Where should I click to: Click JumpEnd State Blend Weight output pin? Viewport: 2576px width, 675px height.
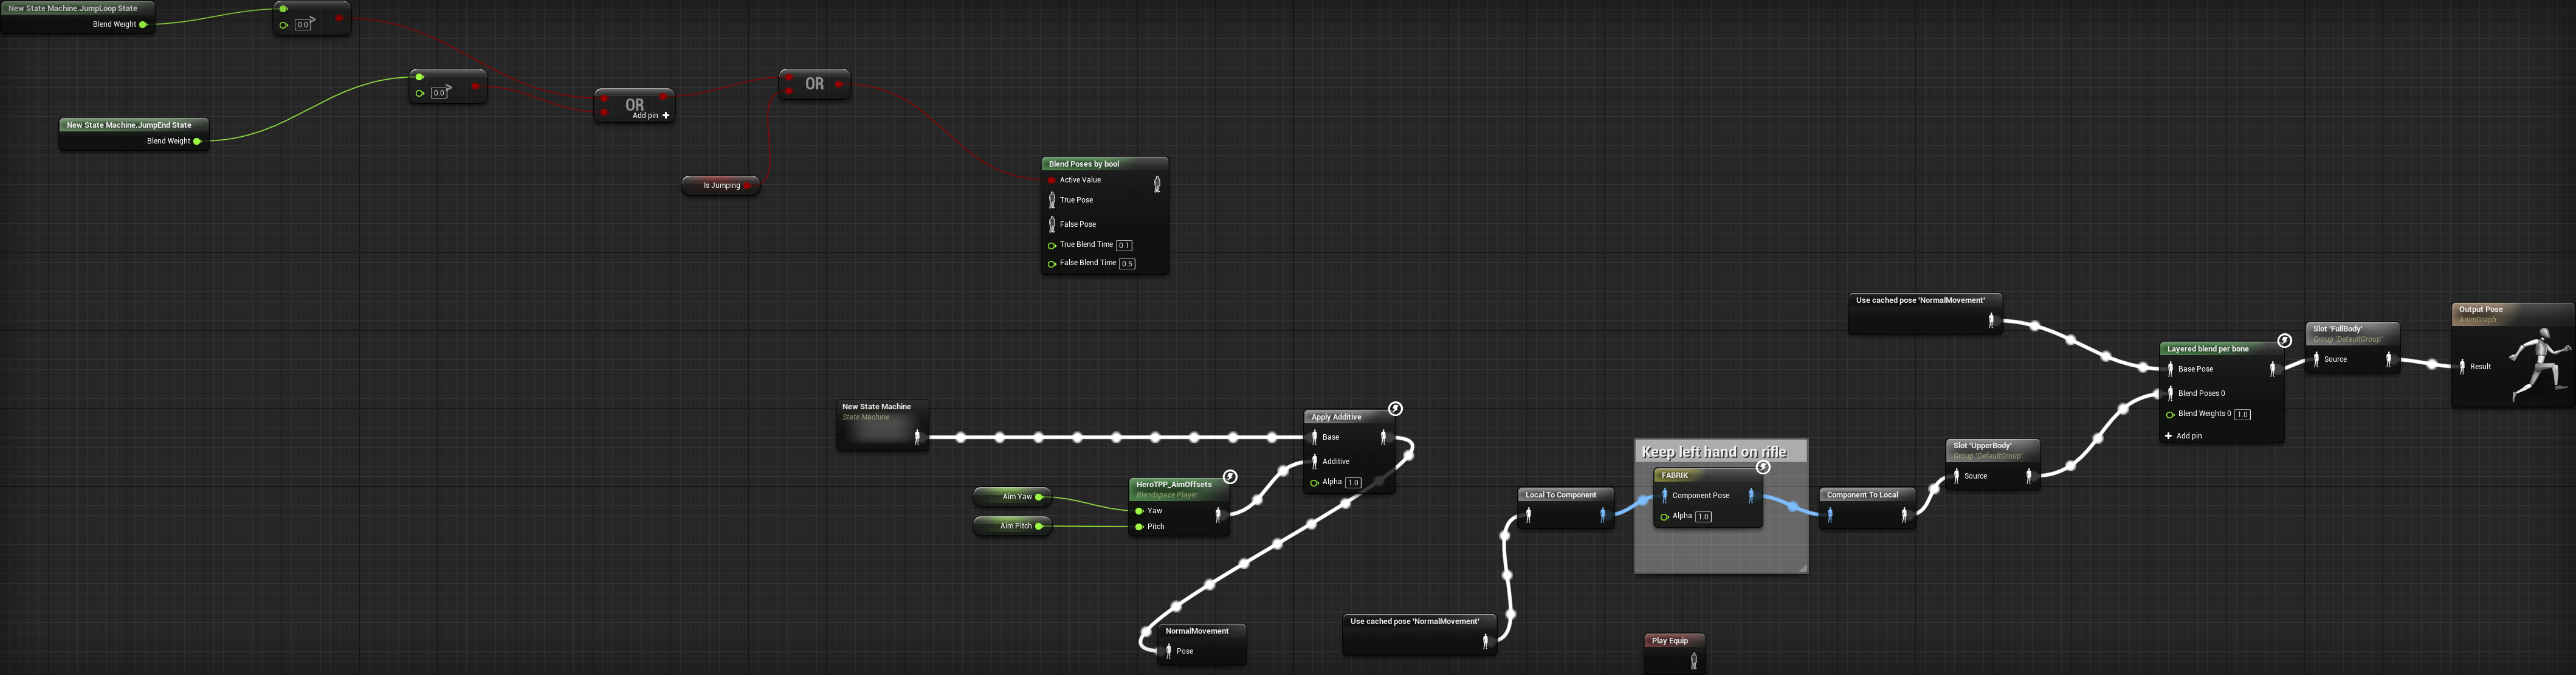(197, 141)
